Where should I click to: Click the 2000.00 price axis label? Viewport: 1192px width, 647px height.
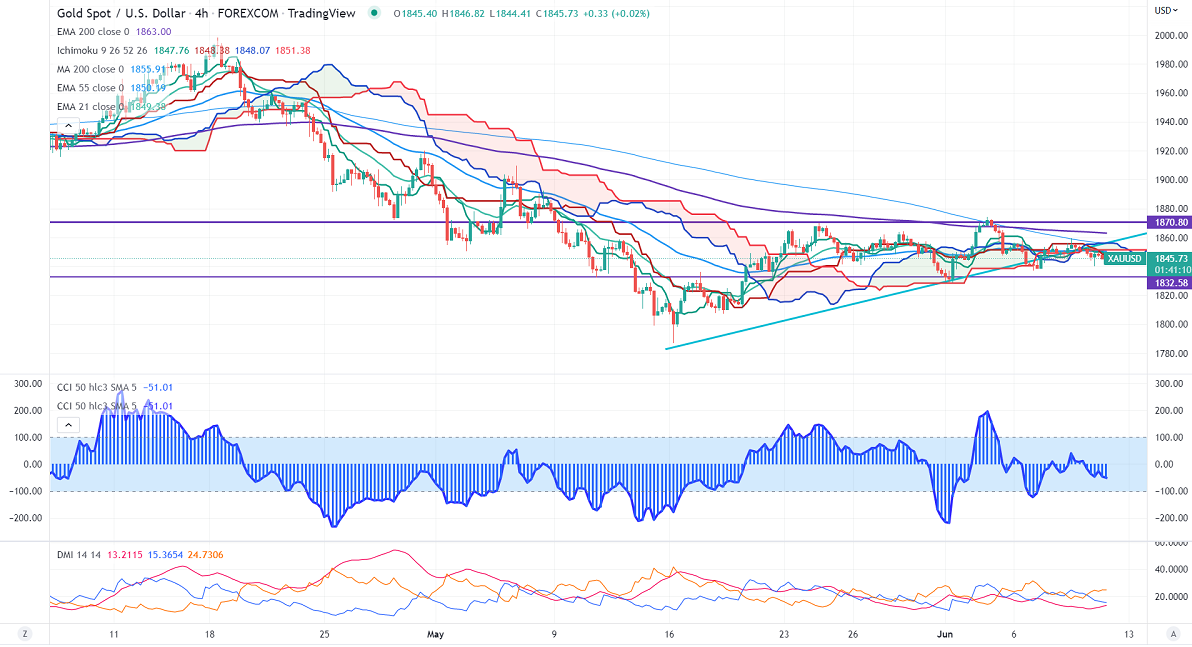click(1171, 36)
